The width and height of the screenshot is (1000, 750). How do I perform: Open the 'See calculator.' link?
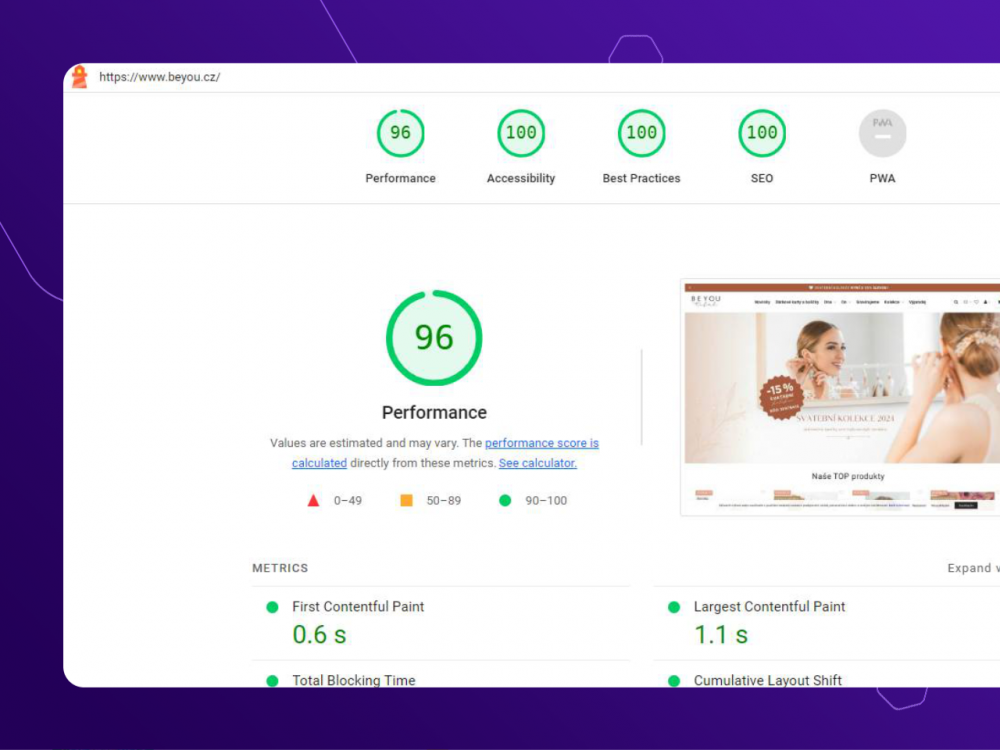537,463
